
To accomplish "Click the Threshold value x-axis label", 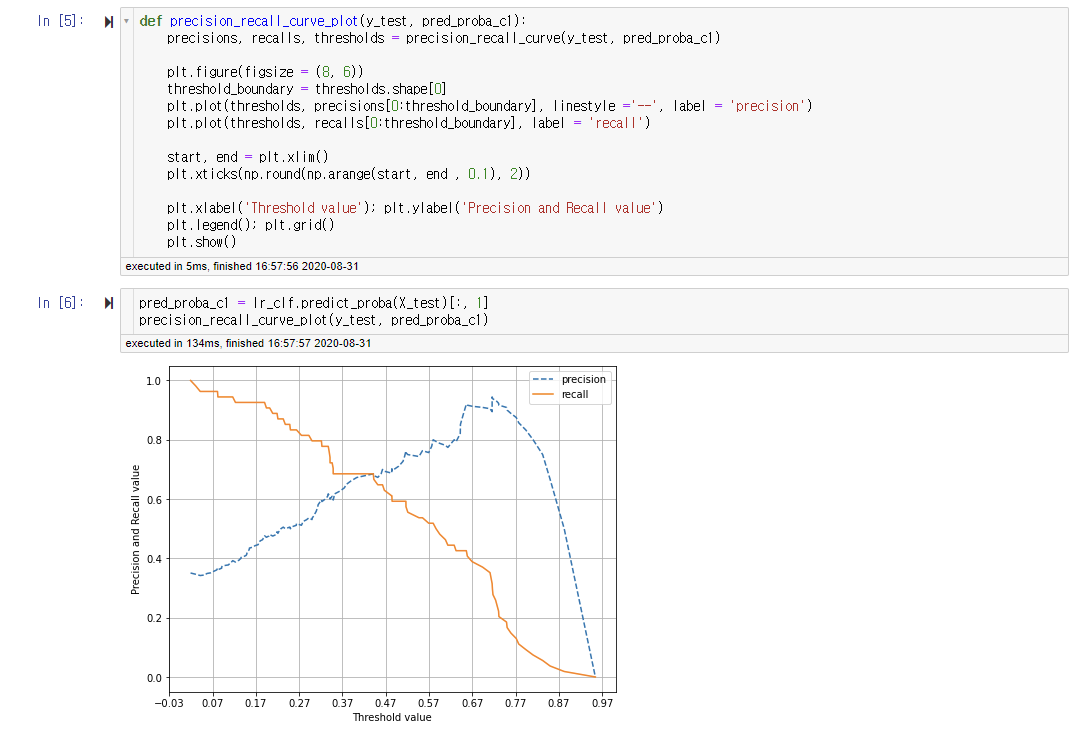I will 392,717.
